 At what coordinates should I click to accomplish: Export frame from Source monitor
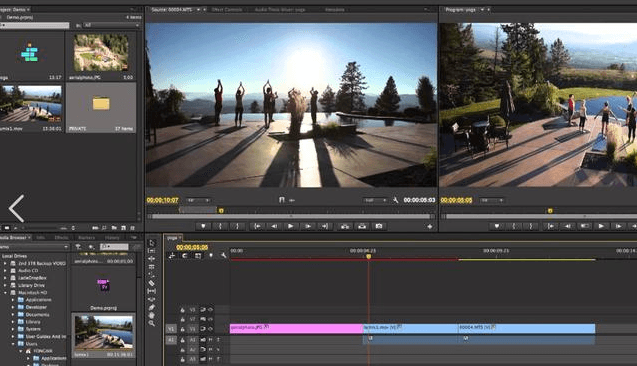379,226
